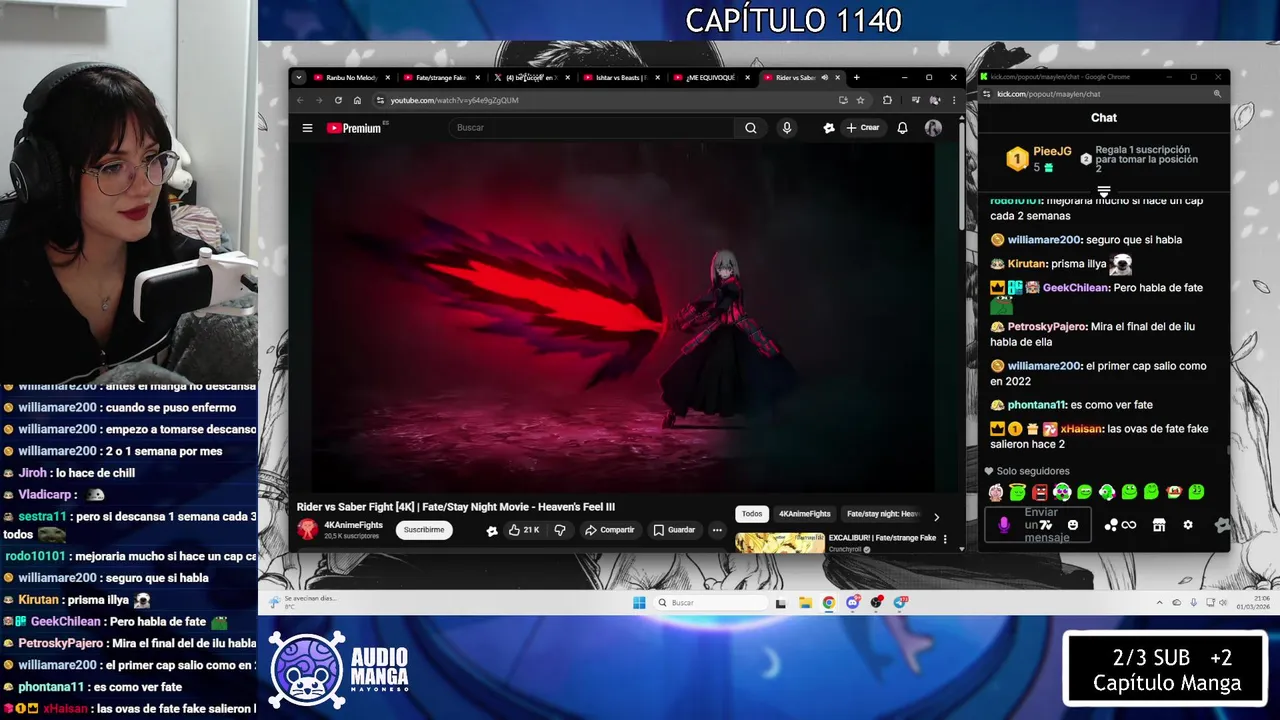Open the EXCALIBUR! Fate/strange Fake video thumbnail
The width and height of the screenshot is (1280, 720).
click(x=780, y=543)
